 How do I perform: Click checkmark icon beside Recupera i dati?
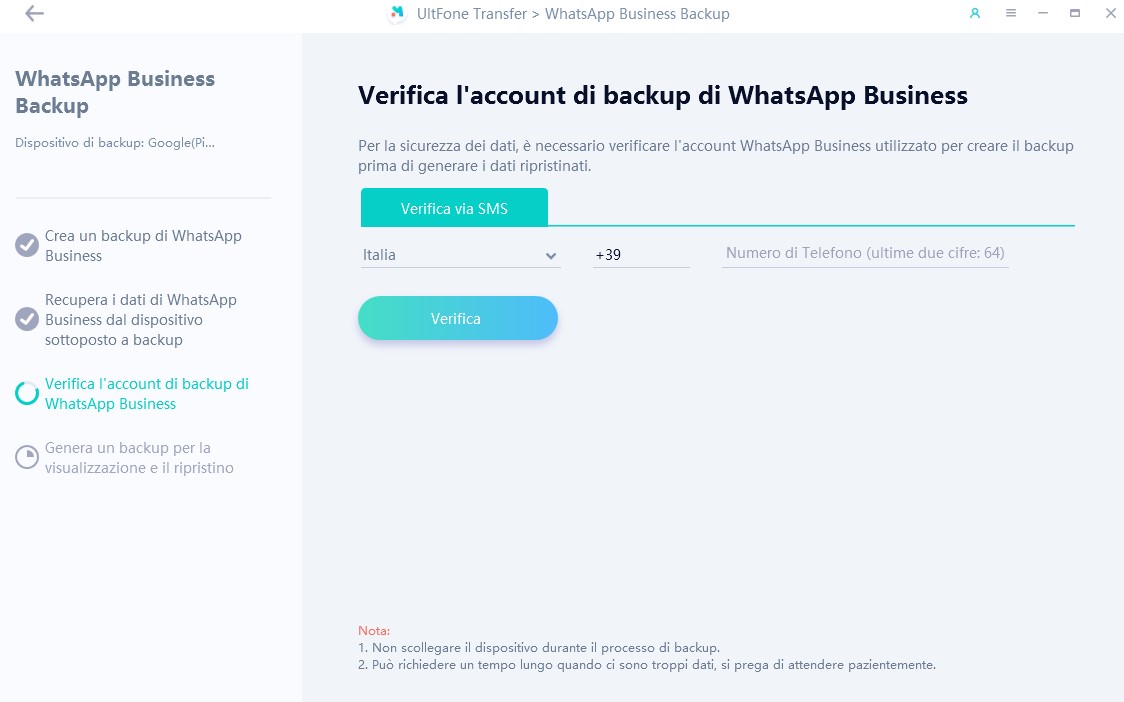point(27,319)
